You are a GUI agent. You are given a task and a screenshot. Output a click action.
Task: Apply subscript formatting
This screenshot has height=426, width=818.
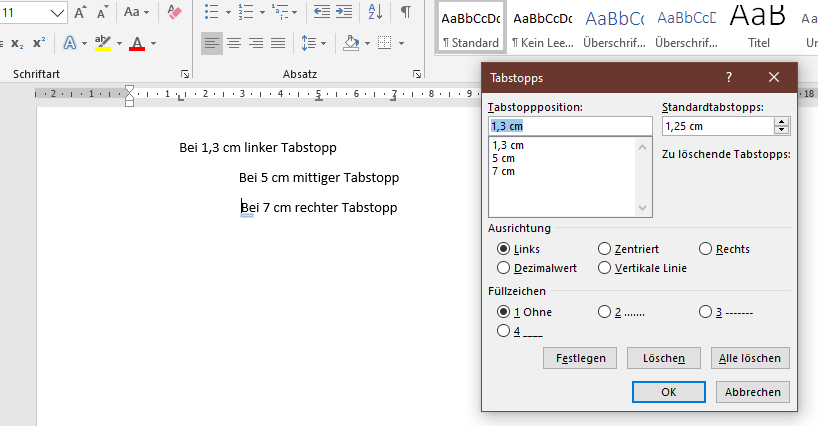pyautogui.click(x=17, y=43)
